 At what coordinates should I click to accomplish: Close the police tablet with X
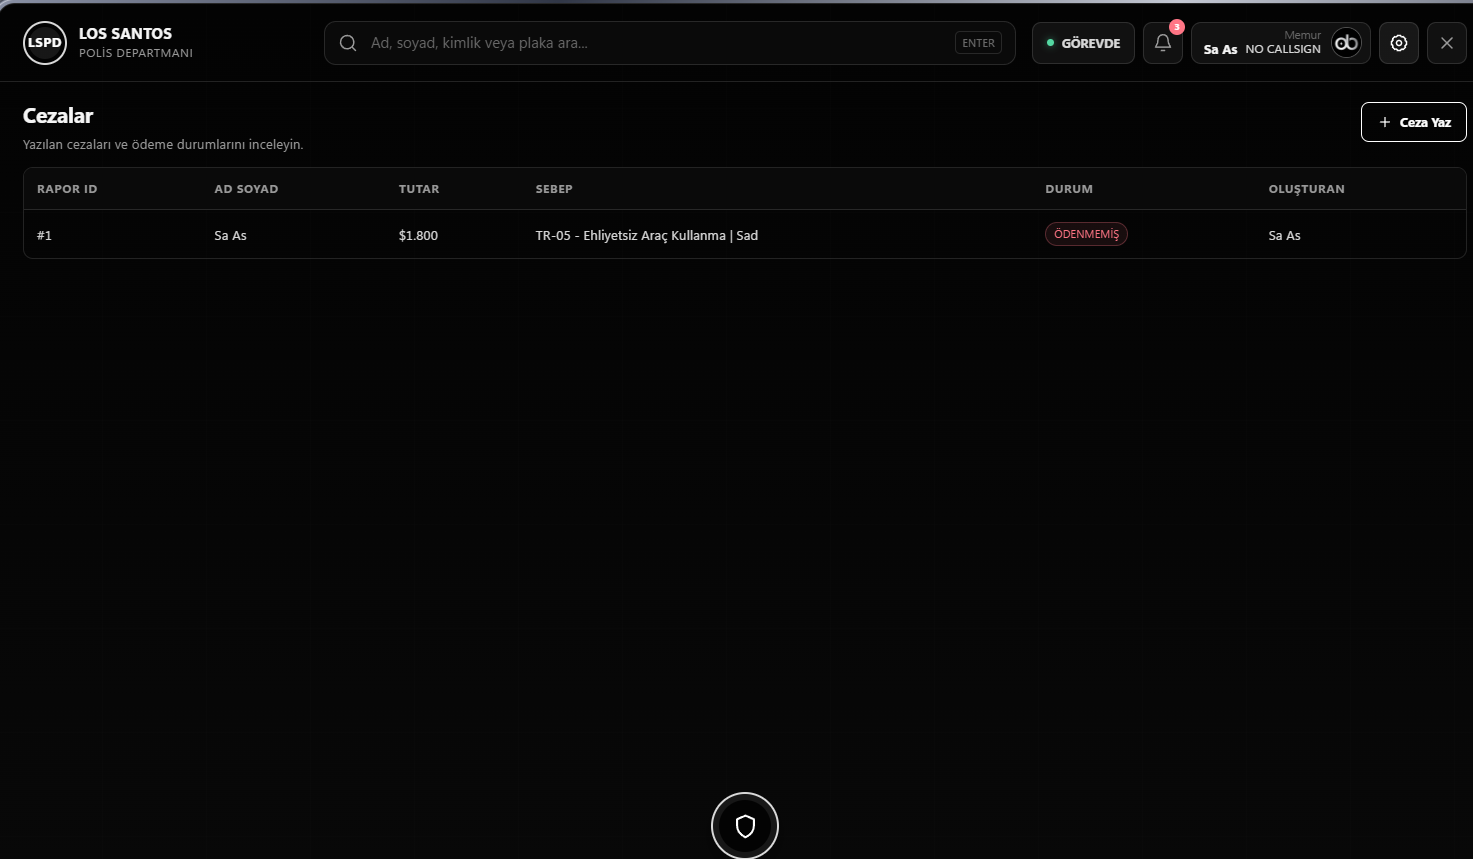[1447, 43]
